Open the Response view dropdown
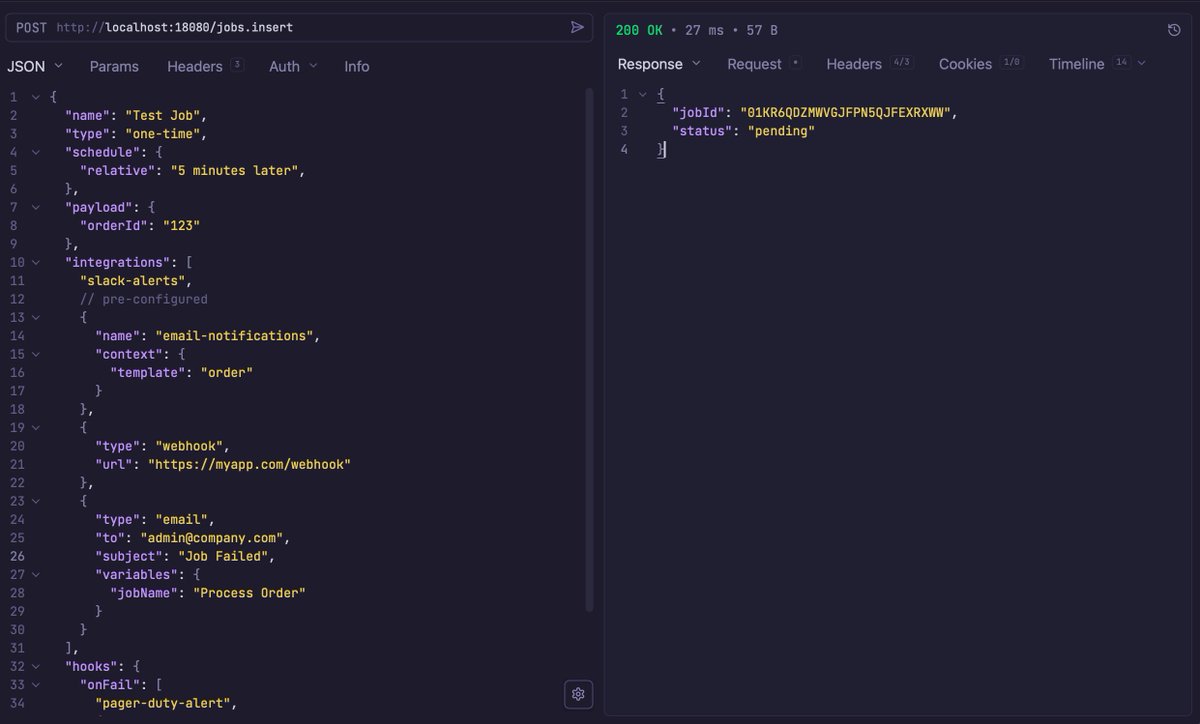The width and height of the screenshot is (1200, 724). click(x=659, y=64)
